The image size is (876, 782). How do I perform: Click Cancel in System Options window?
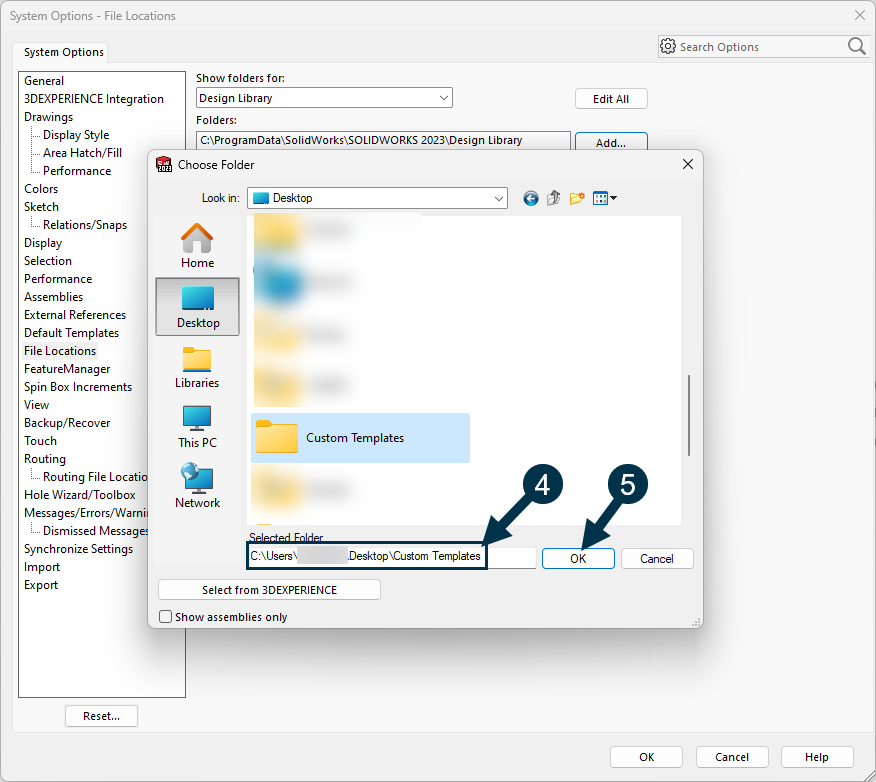click(732, 757)
